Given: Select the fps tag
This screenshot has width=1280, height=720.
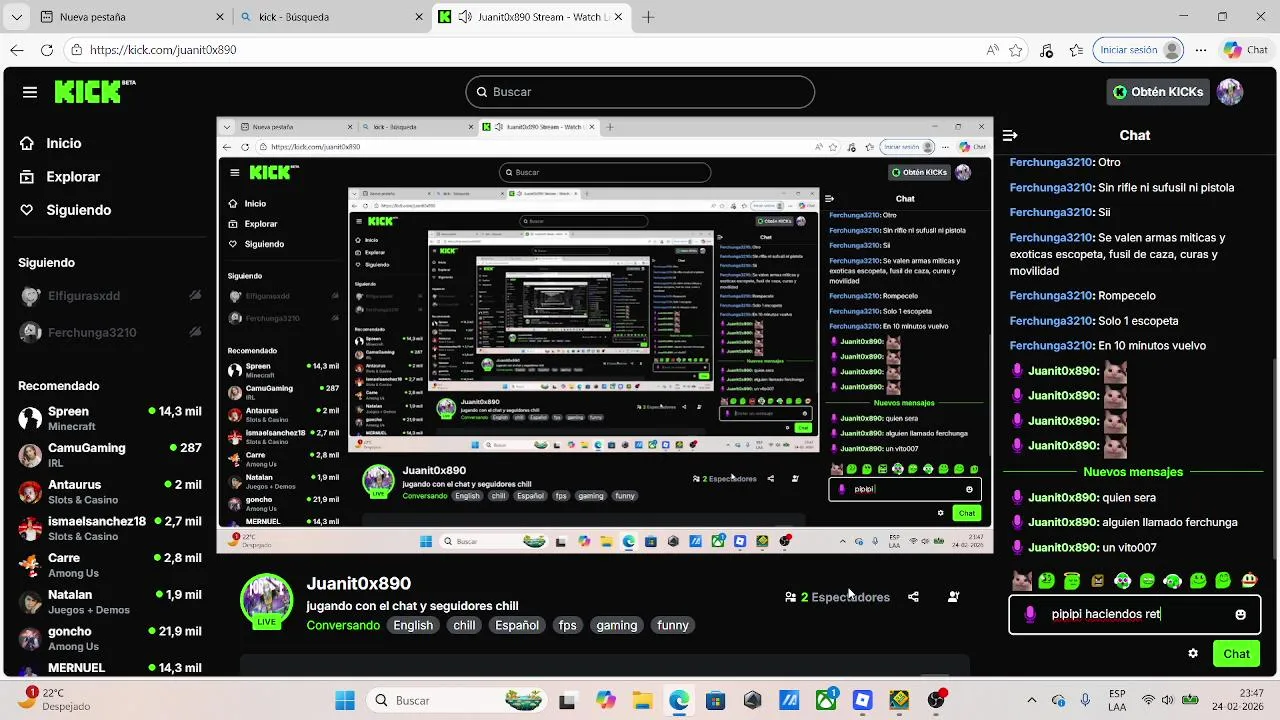Looking at the screenshot, I should [568, 625].
